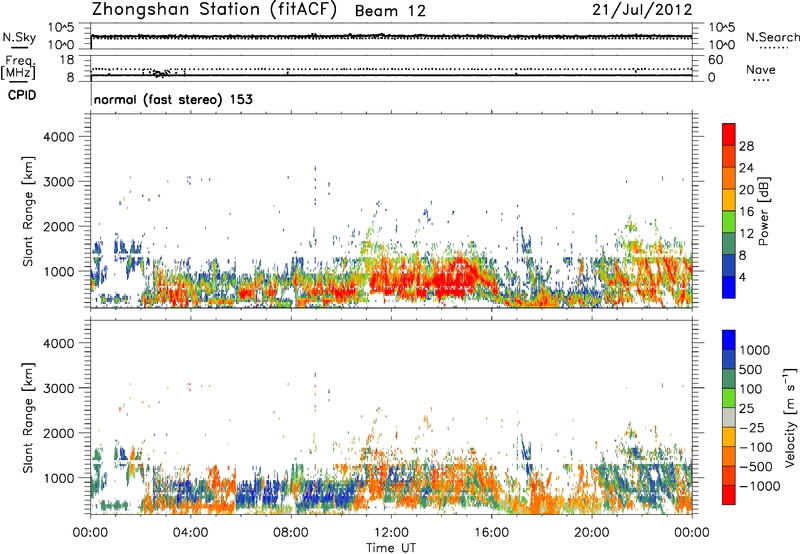Click the 'Zhongshan Station (fitACF)' plot title
This screenshot has height=554, width=800.
point(214,10)
